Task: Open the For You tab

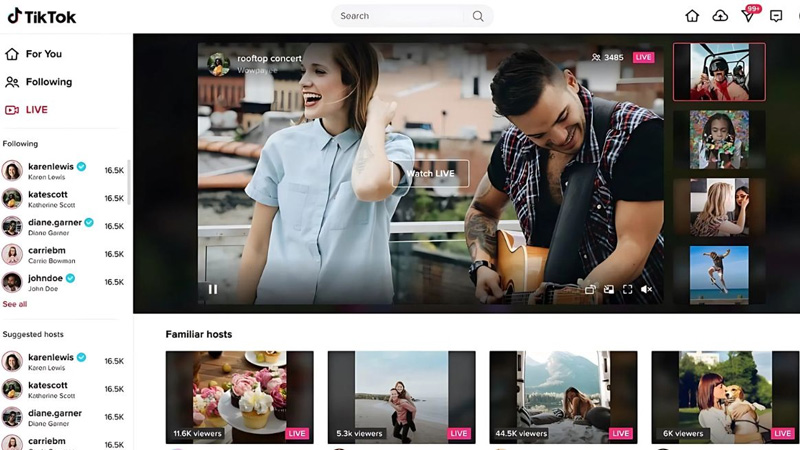Action: [x=43, y=54]
